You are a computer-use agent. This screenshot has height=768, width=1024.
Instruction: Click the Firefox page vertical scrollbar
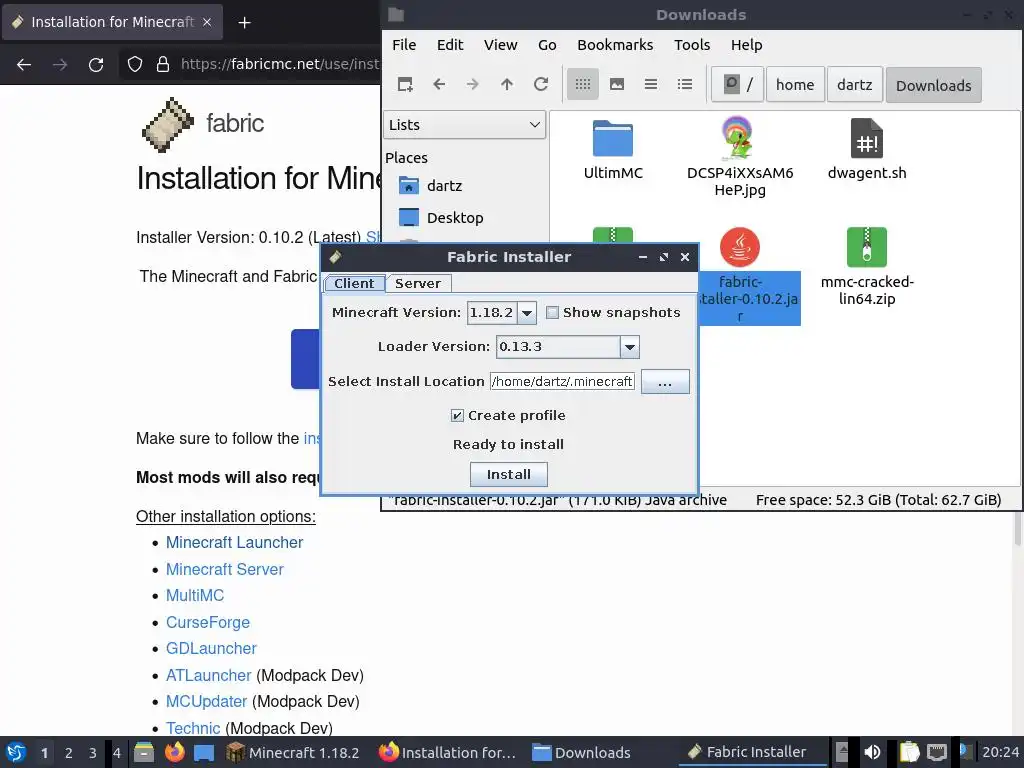pos(1017,529)
